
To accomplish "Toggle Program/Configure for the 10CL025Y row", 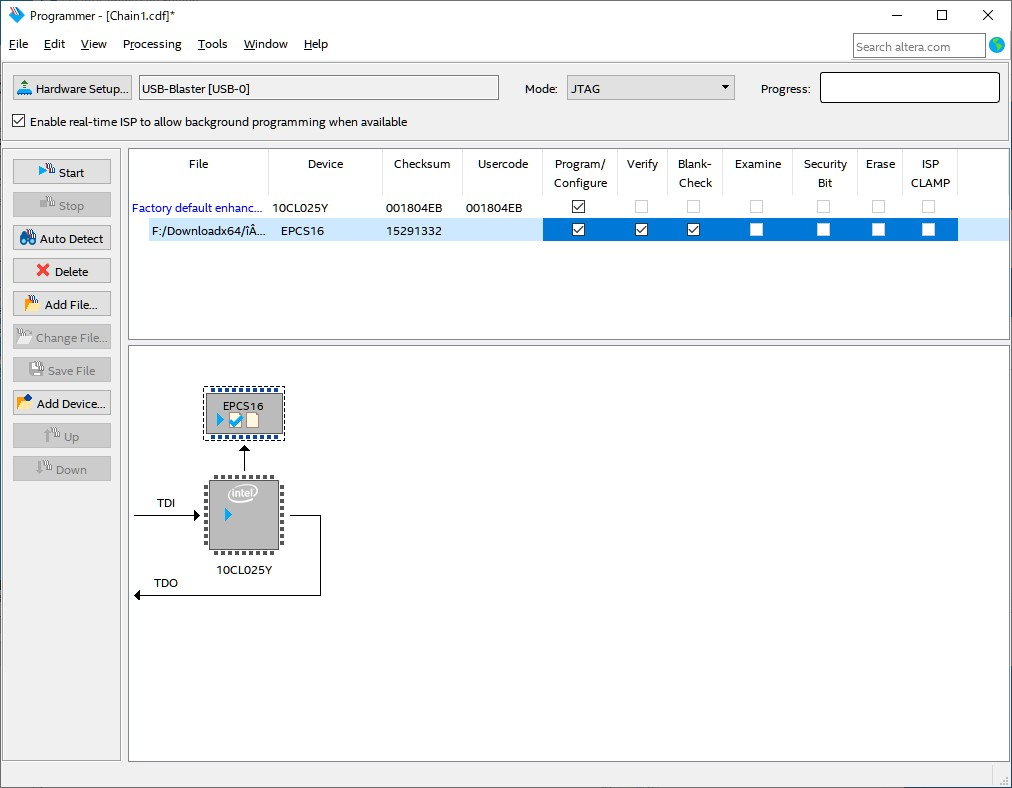I will [578, 207].
